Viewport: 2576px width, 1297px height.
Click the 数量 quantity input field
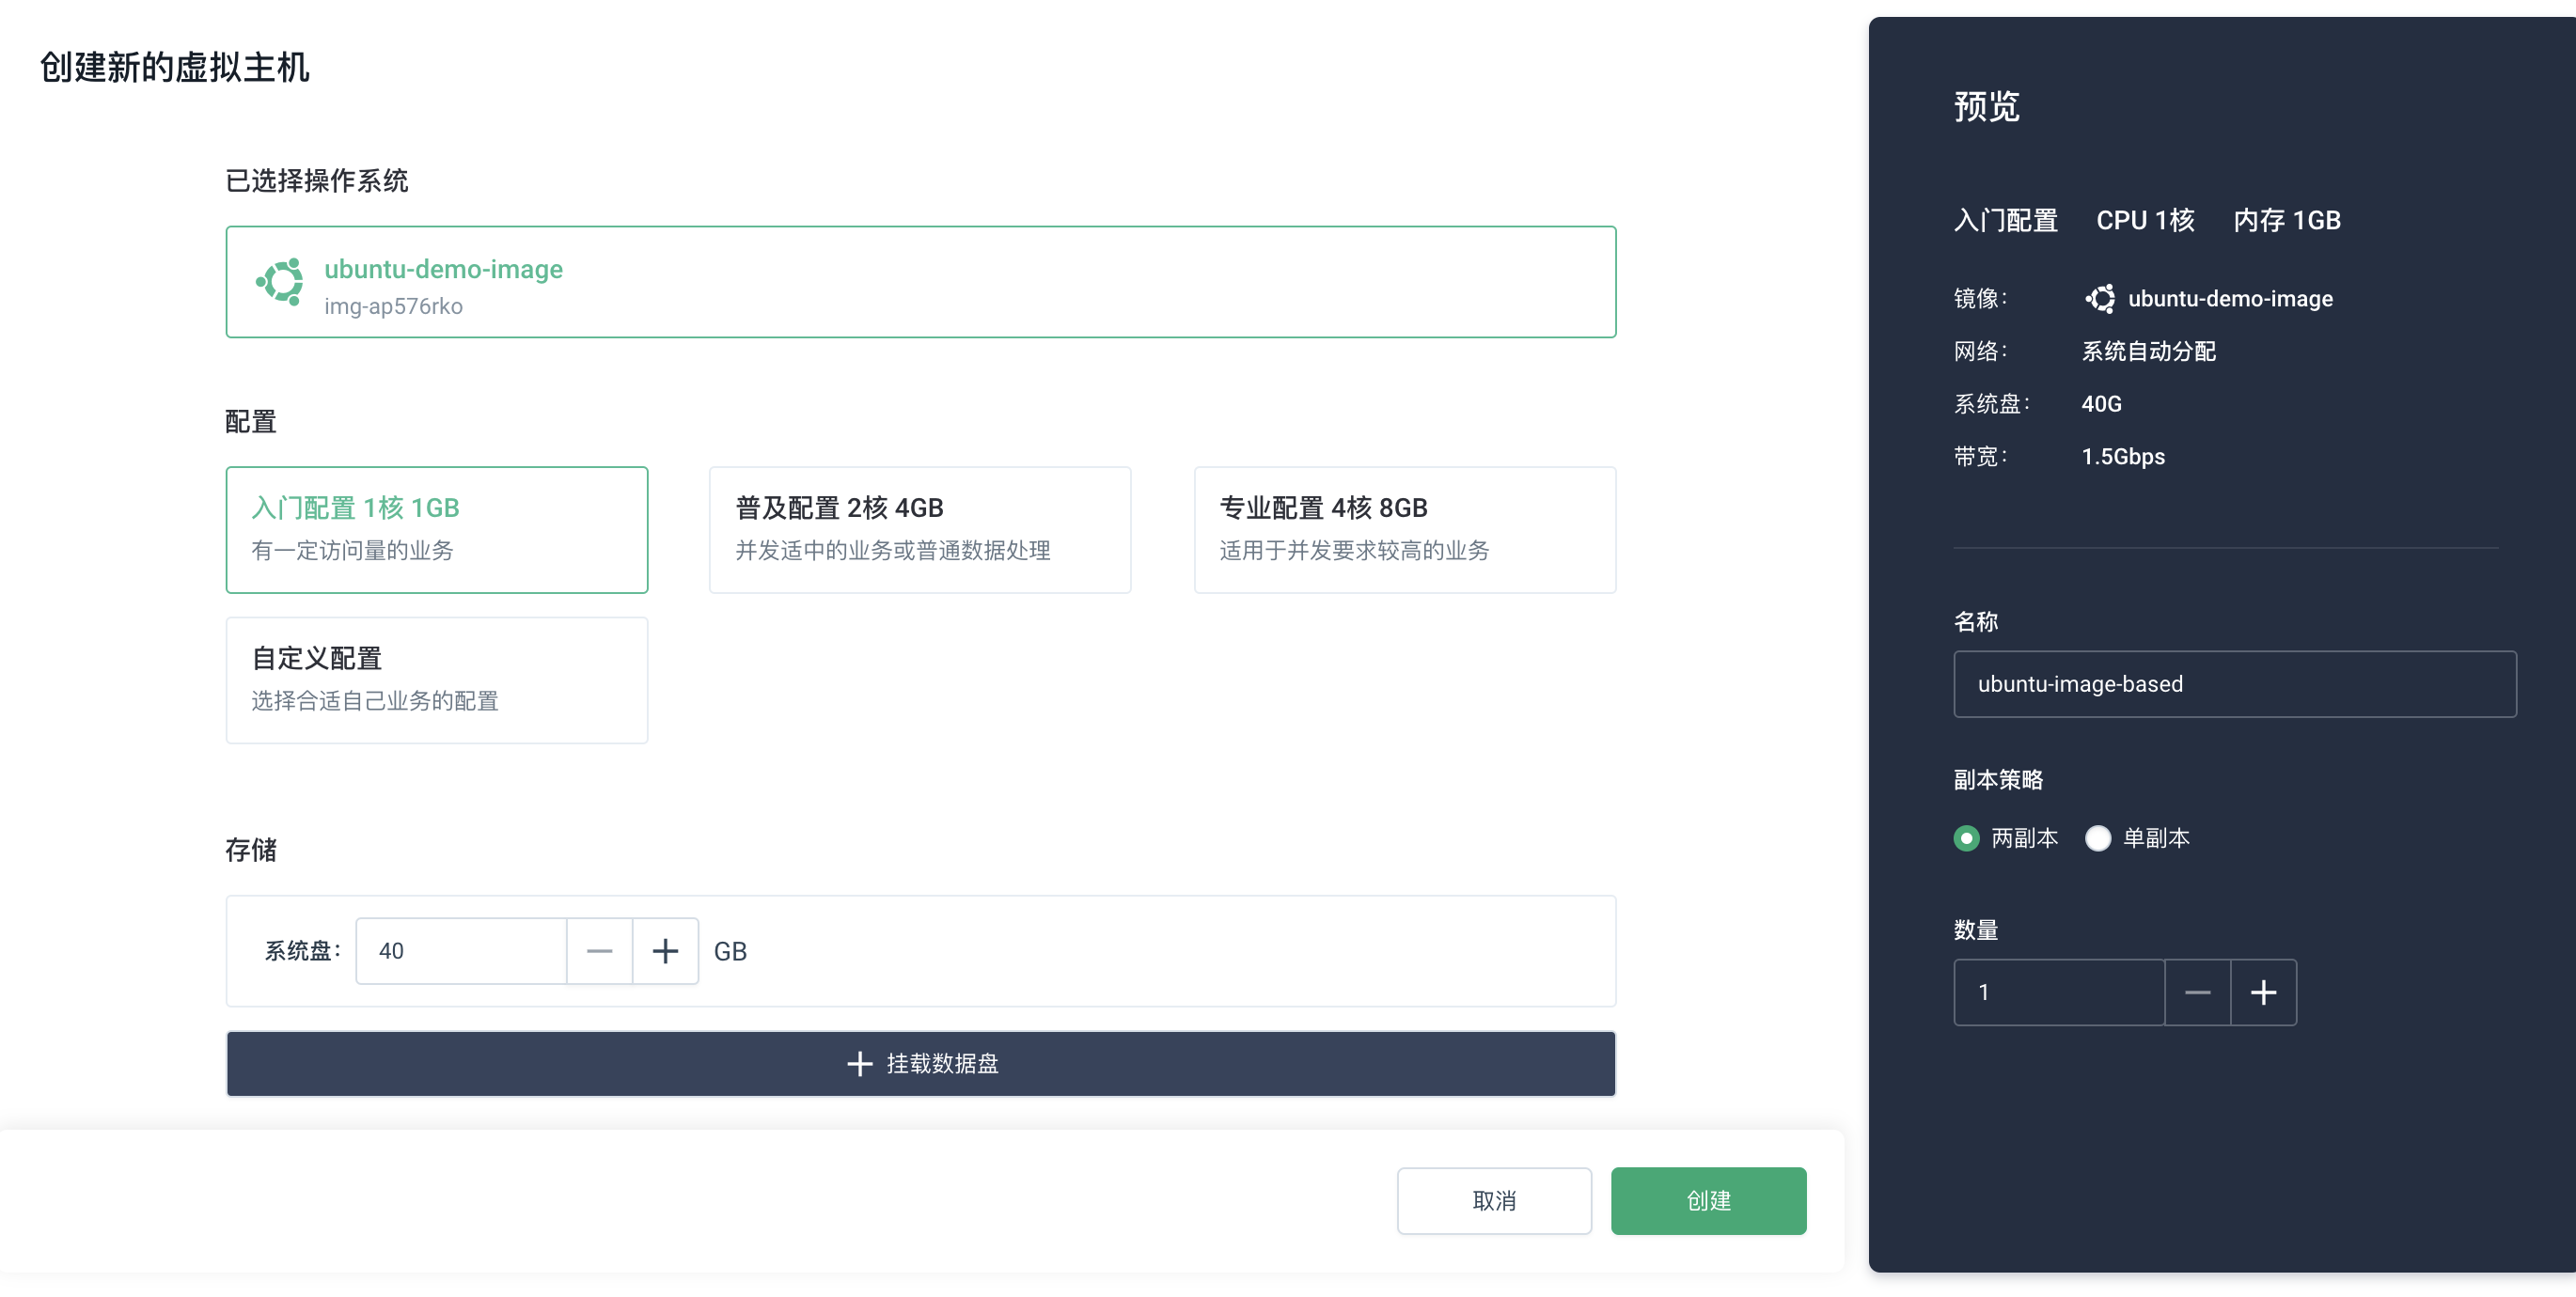click(2058, 992)
